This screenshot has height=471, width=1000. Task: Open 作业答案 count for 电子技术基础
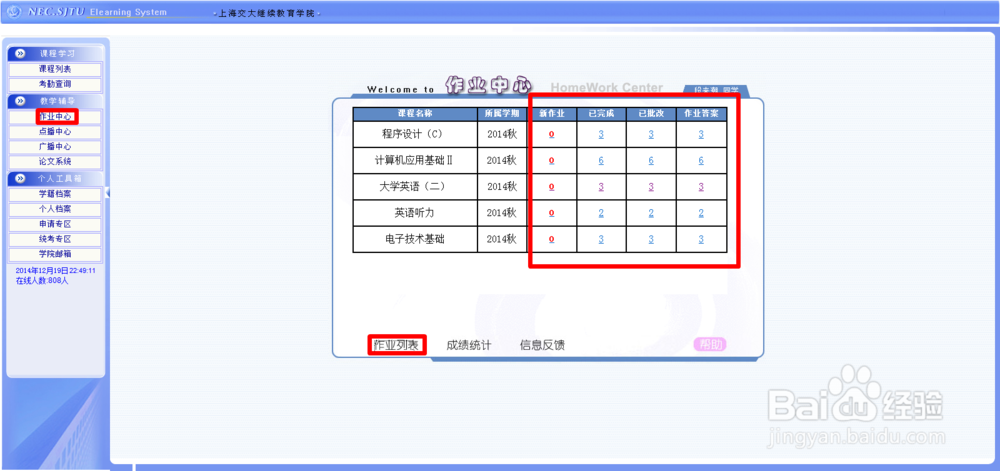pos(701,239)
